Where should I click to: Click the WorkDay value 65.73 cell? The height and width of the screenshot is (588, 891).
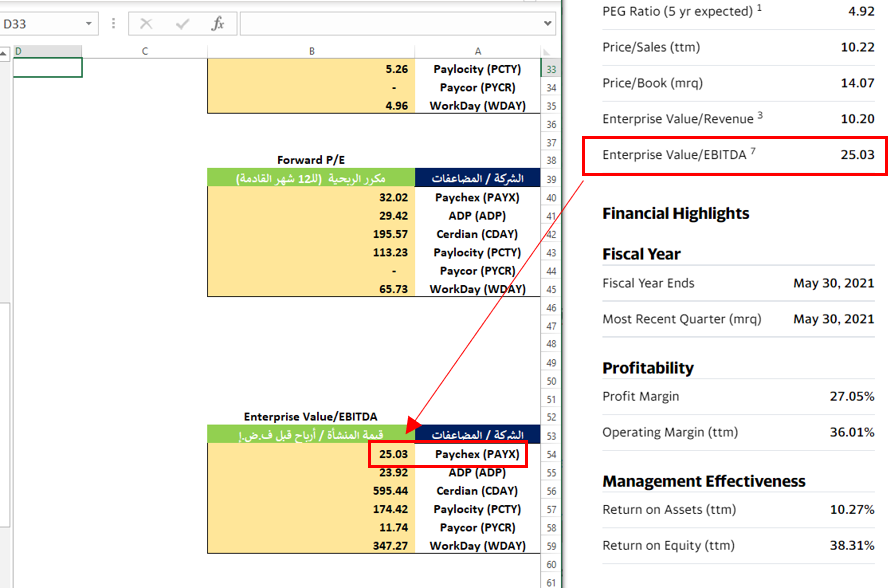click(x=311, y=289)
